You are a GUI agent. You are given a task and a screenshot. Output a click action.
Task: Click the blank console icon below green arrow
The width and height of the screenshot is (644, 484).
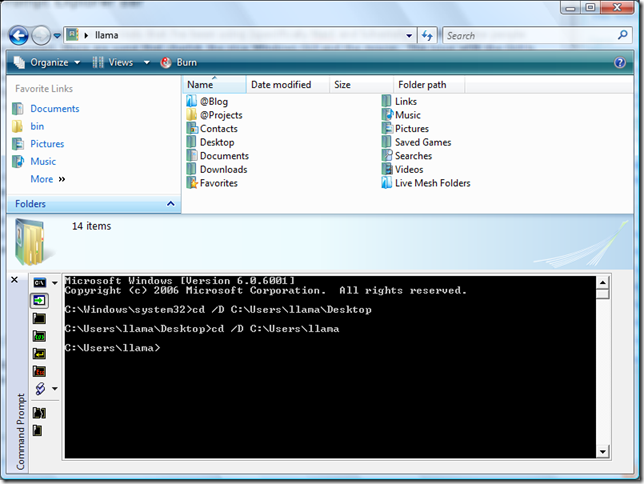pos(39,318)
